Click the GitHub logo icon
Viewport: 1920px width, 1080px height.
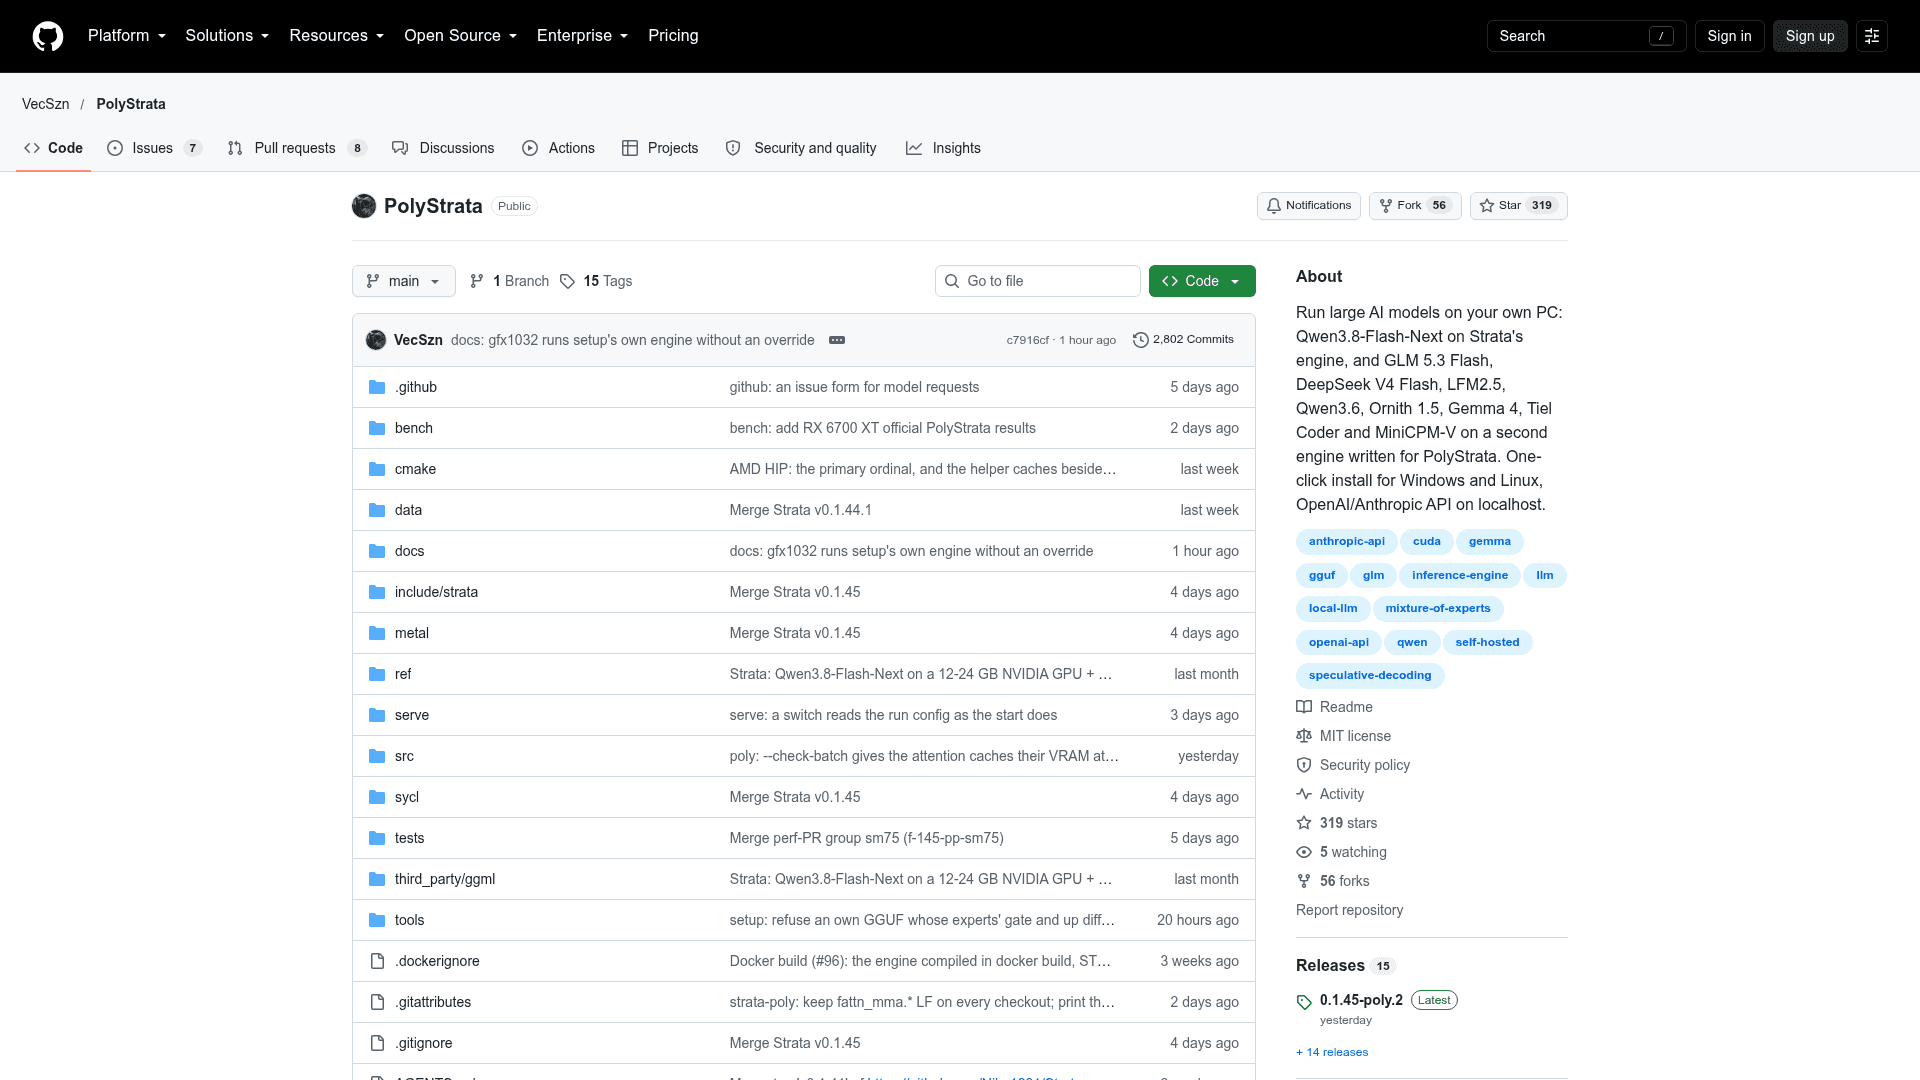[x=48, y=36]
